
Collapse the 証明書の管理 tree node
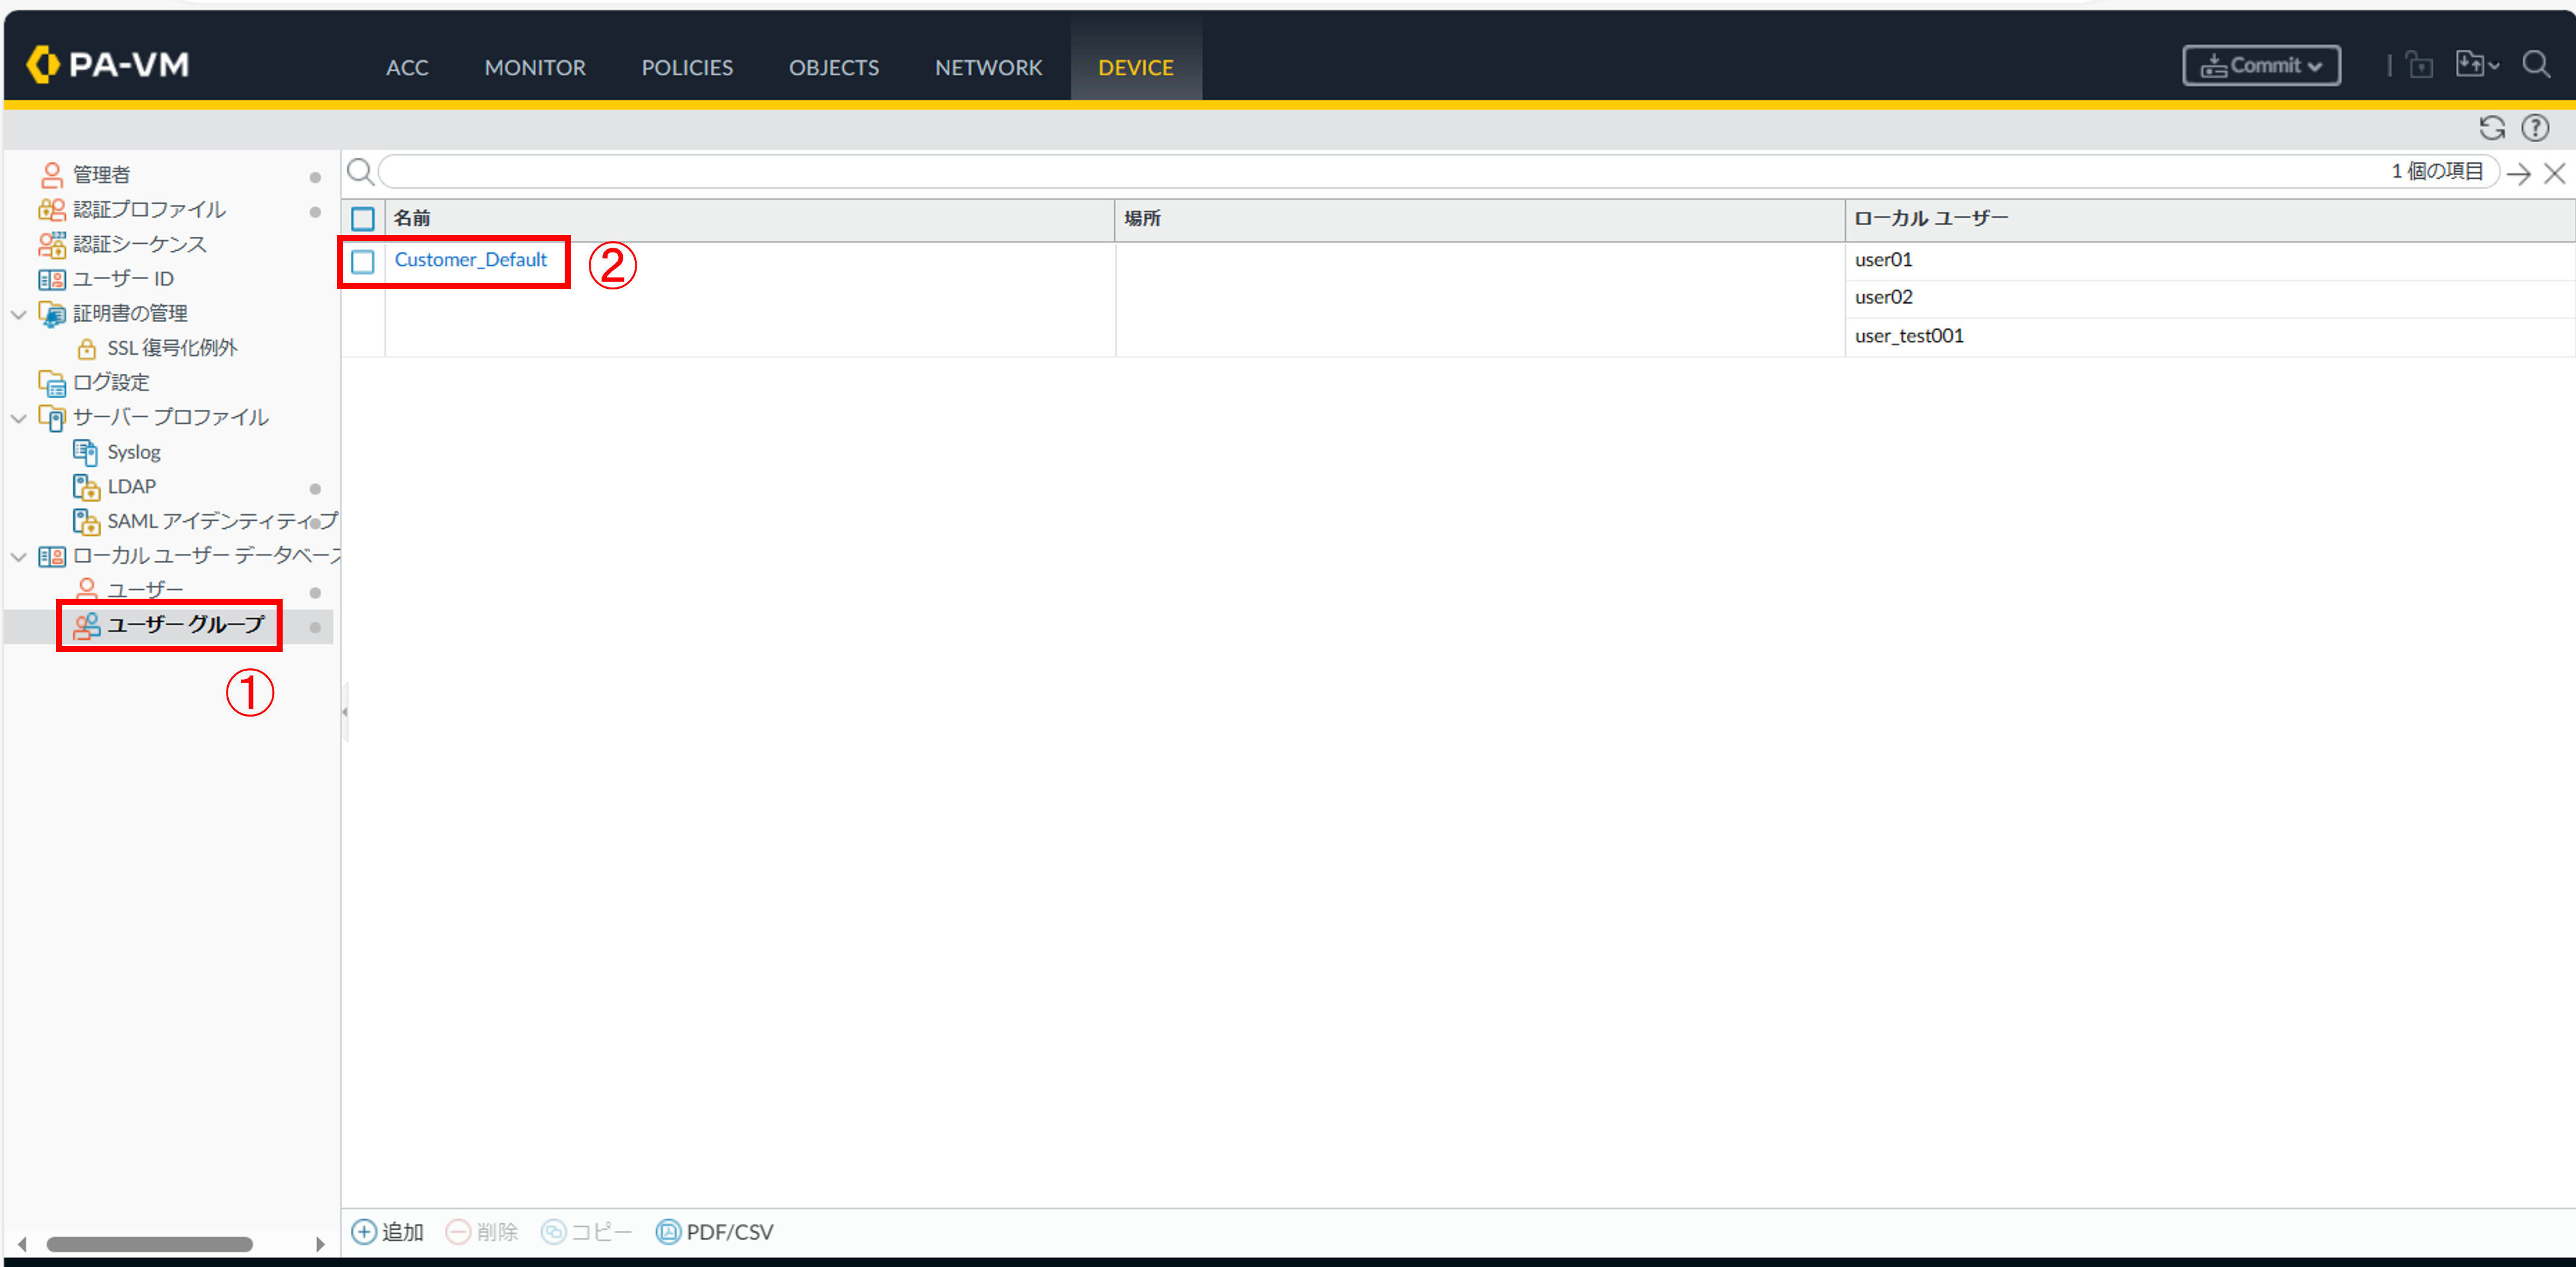pos(19,314)
